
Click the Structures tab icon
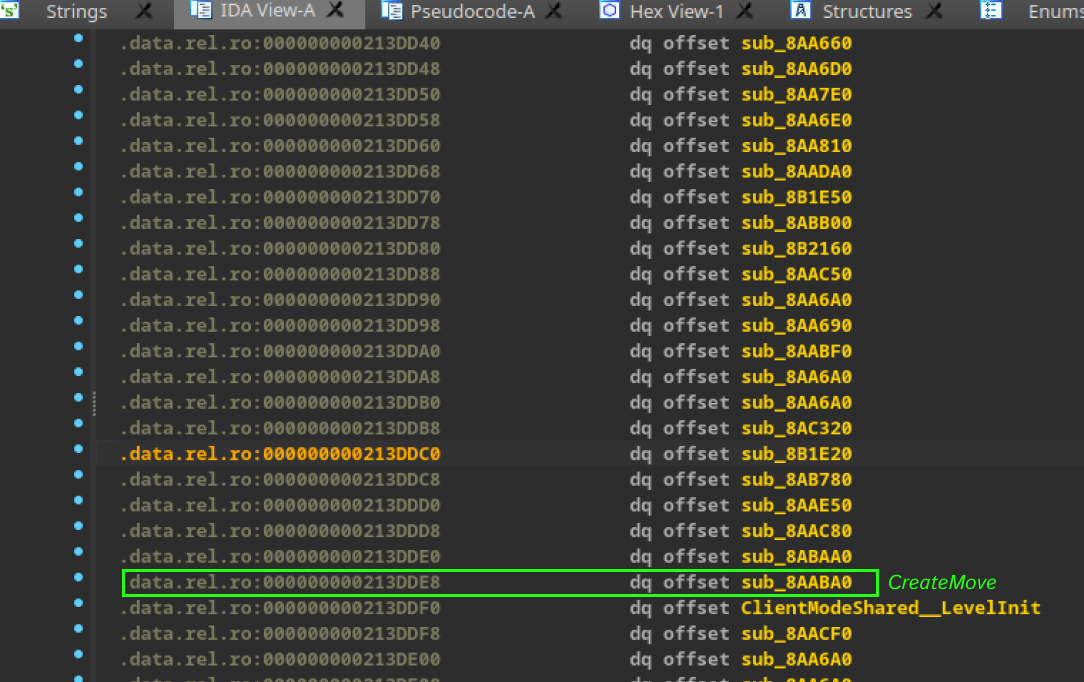click(800, 12)
